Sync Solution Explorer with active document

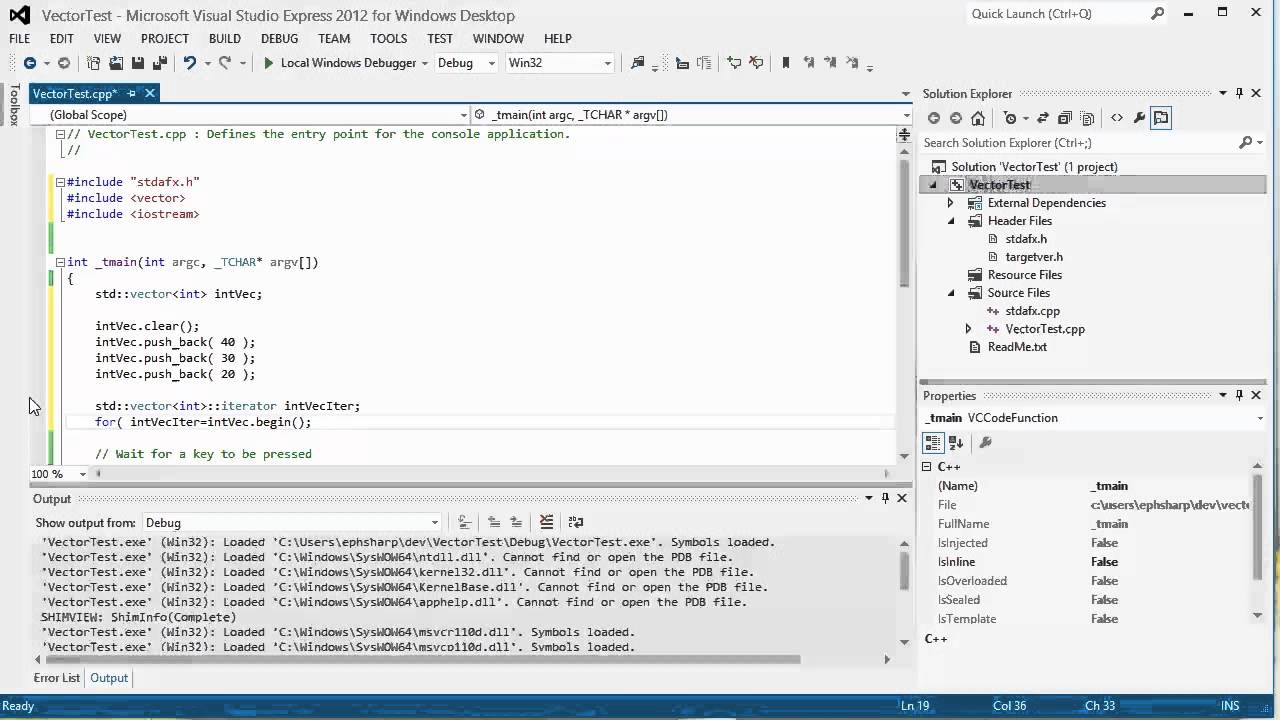[1043, 118]
